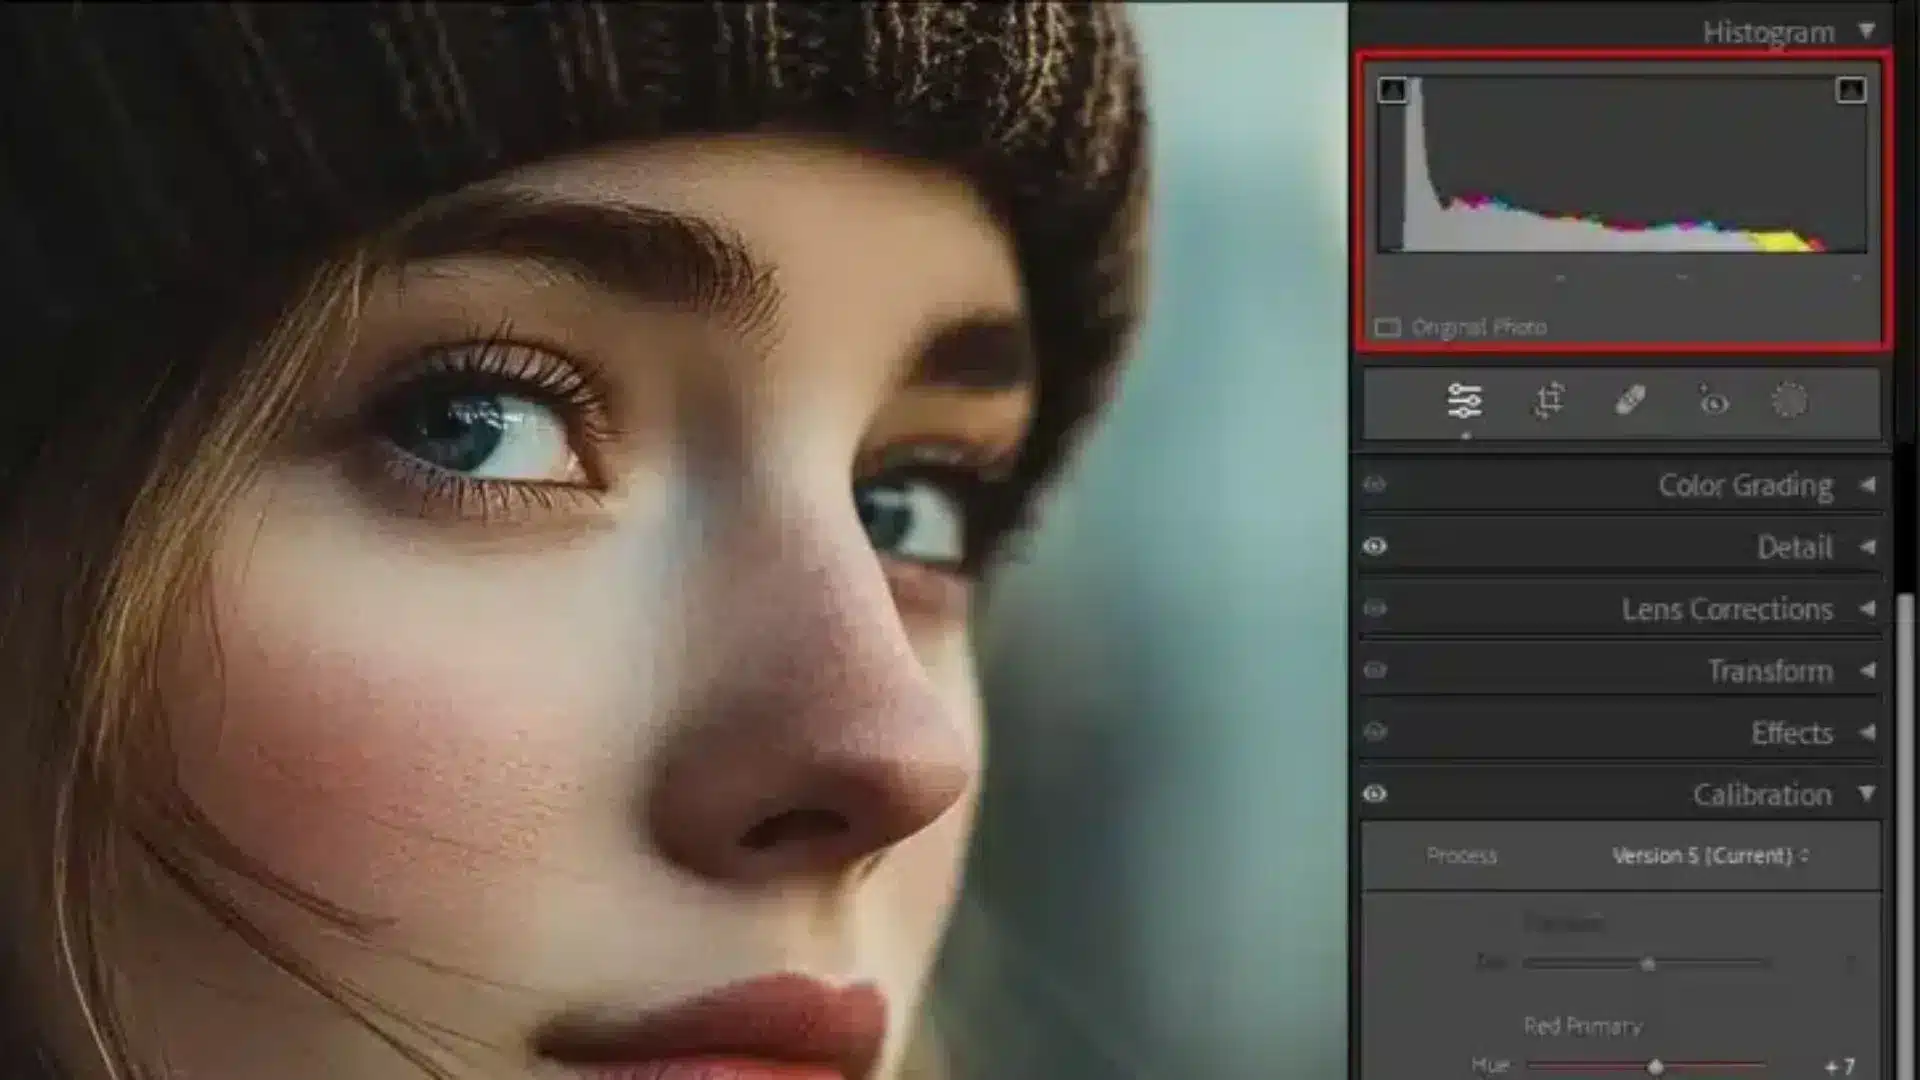Toggle Transform panel eye switch
Viewport: 1920px width, 1080px height.
[1375, 670]
